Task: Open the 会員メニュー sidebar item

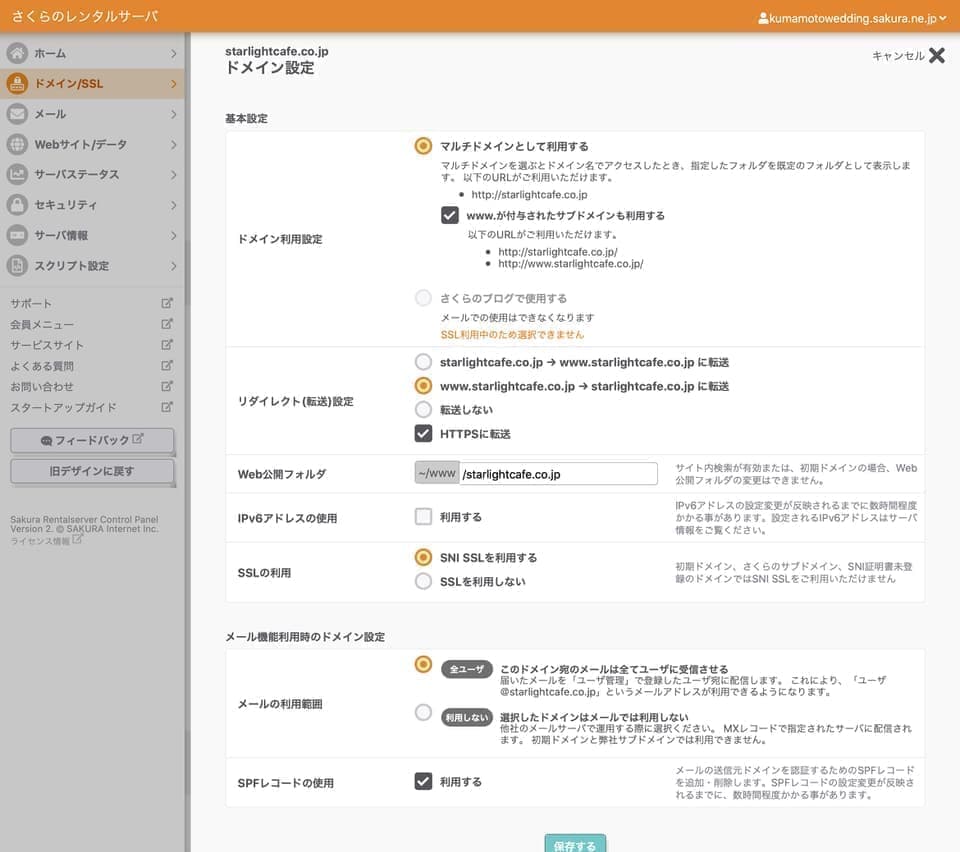Action: tap(42, 324)
